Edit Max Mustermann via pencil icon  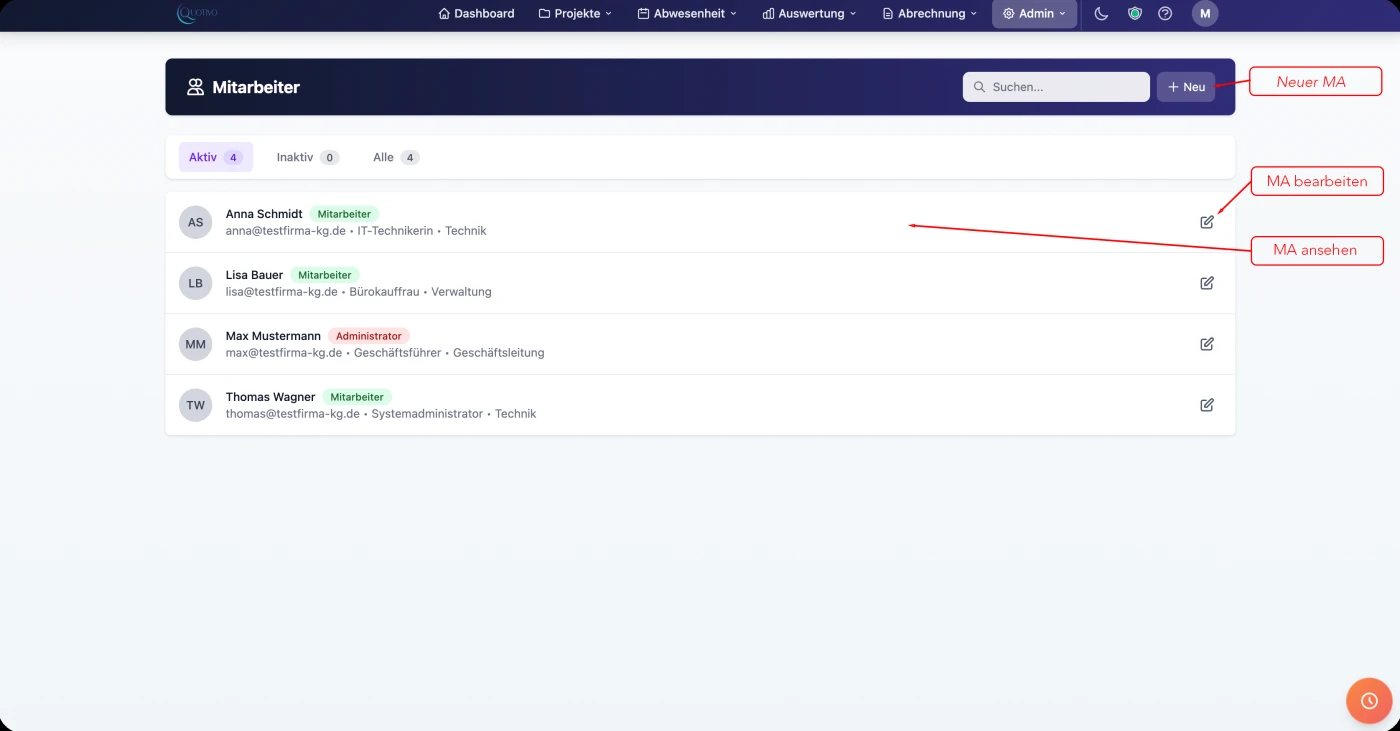tap(1207, 344)
